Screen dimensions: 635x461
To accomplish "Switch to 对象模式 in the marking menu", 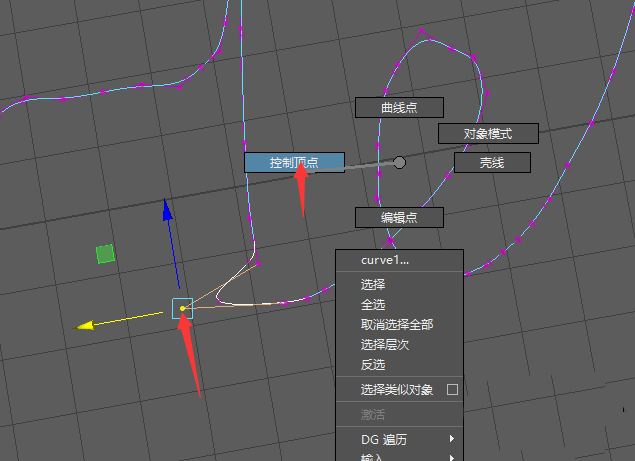I will coord(488,133).
